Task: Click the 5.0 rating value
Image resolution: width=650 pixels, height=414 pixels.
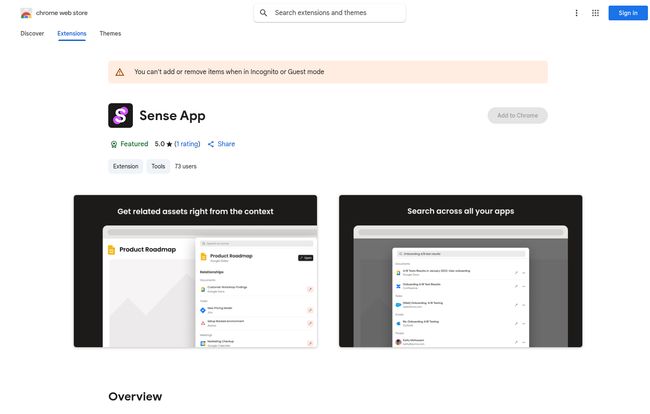Action: click(160, 144)
